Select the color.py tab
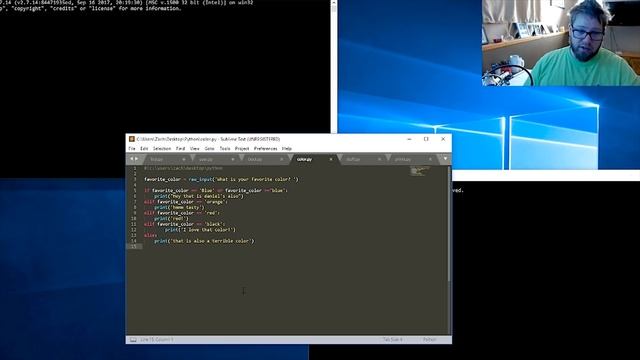Image resolution: width=640 pixels, height=360 pixels. 314,159
